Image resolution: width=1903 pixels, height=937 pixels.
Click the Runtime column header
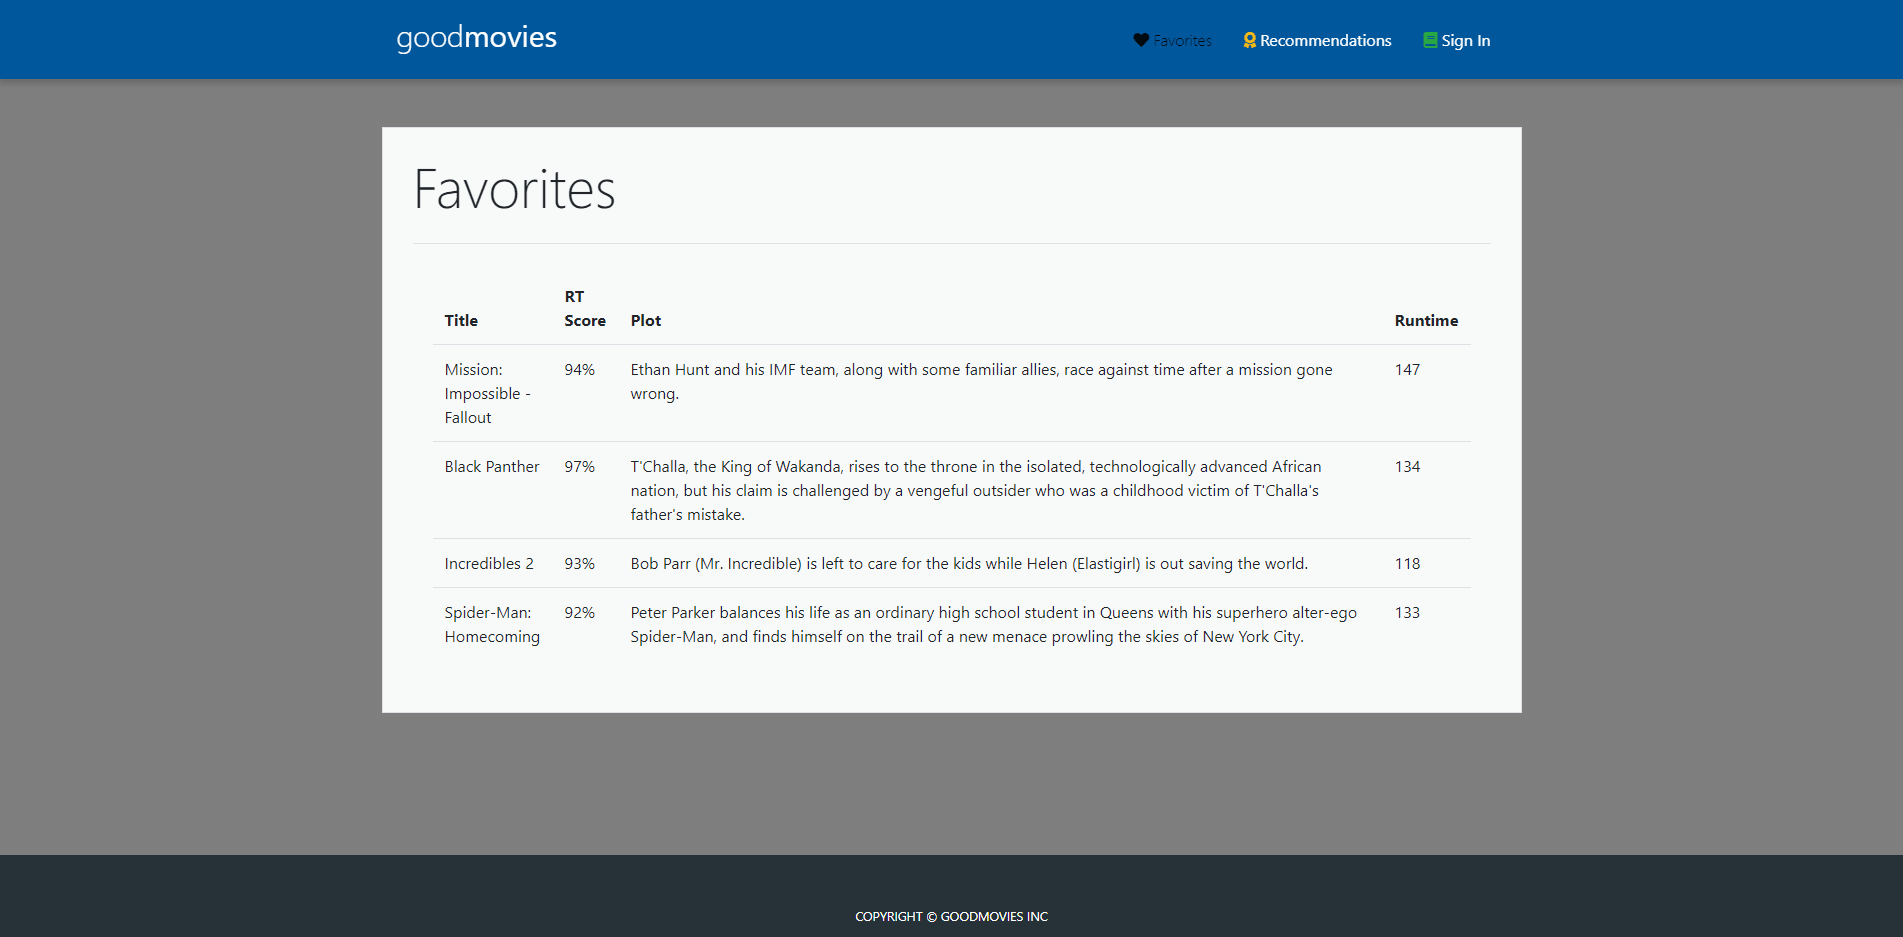point(1426,321)
